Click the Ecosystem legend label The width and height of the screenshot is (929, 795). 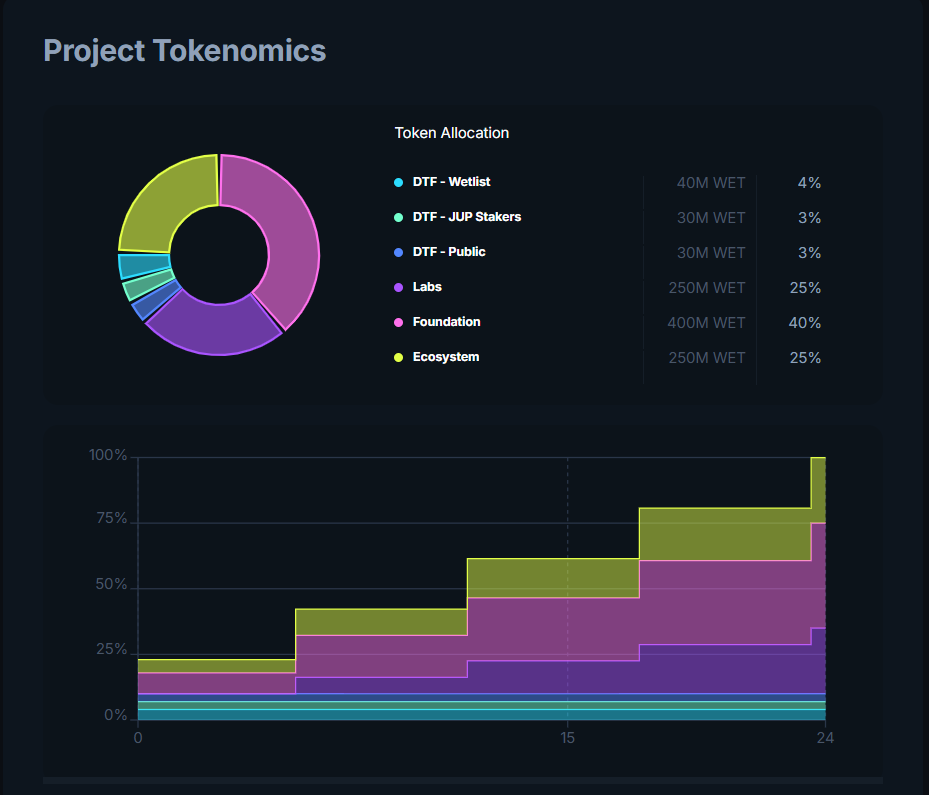tap(445, 357)
